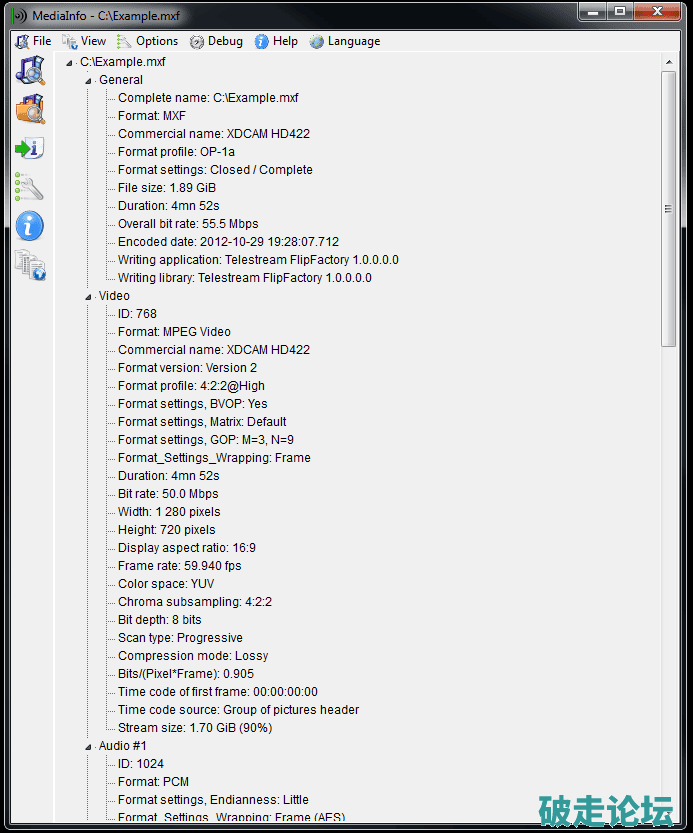Open the View menu
The height and width of the screenshot is (833, 693).
(x=84, y=41)
